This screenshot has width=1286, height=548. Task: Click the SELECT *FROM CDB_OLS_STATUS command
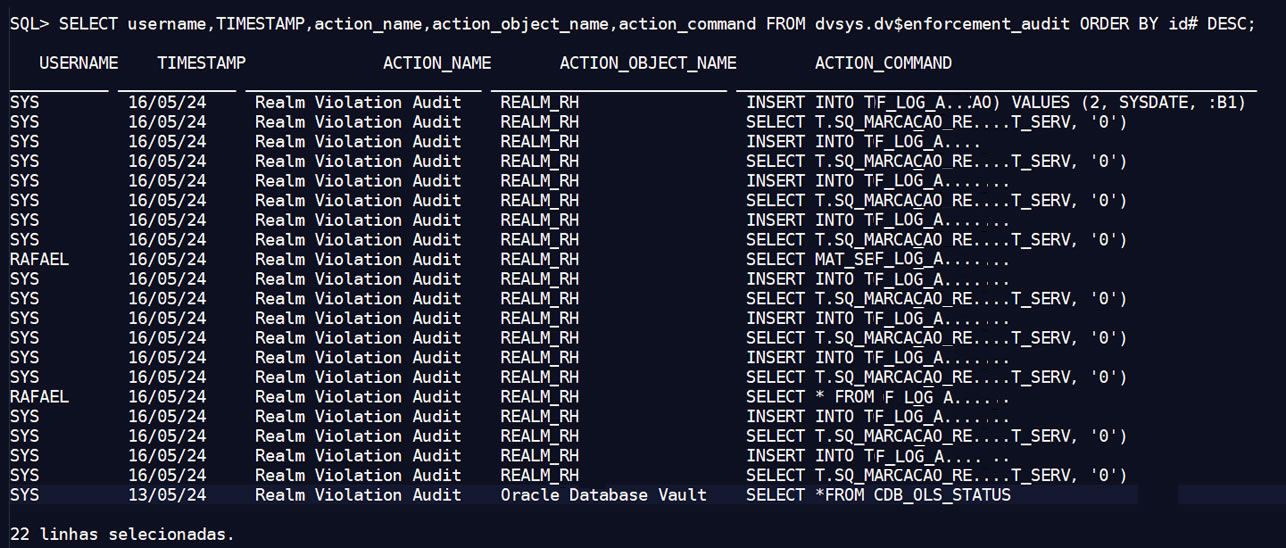878,495
